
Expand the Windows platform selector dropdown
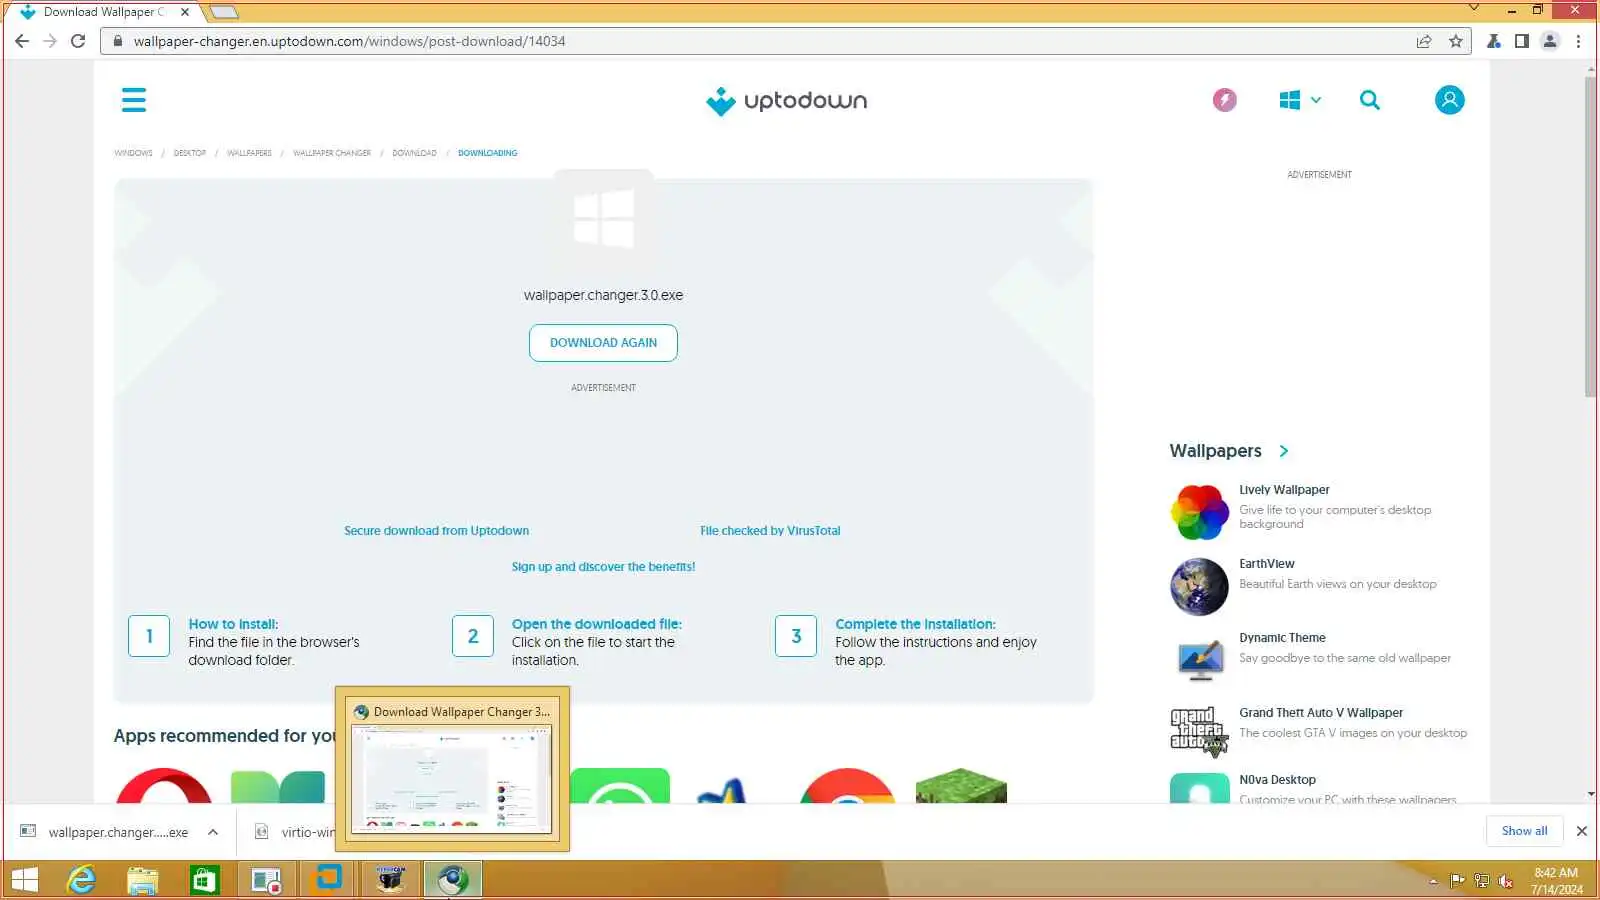tap(1300, 100)
